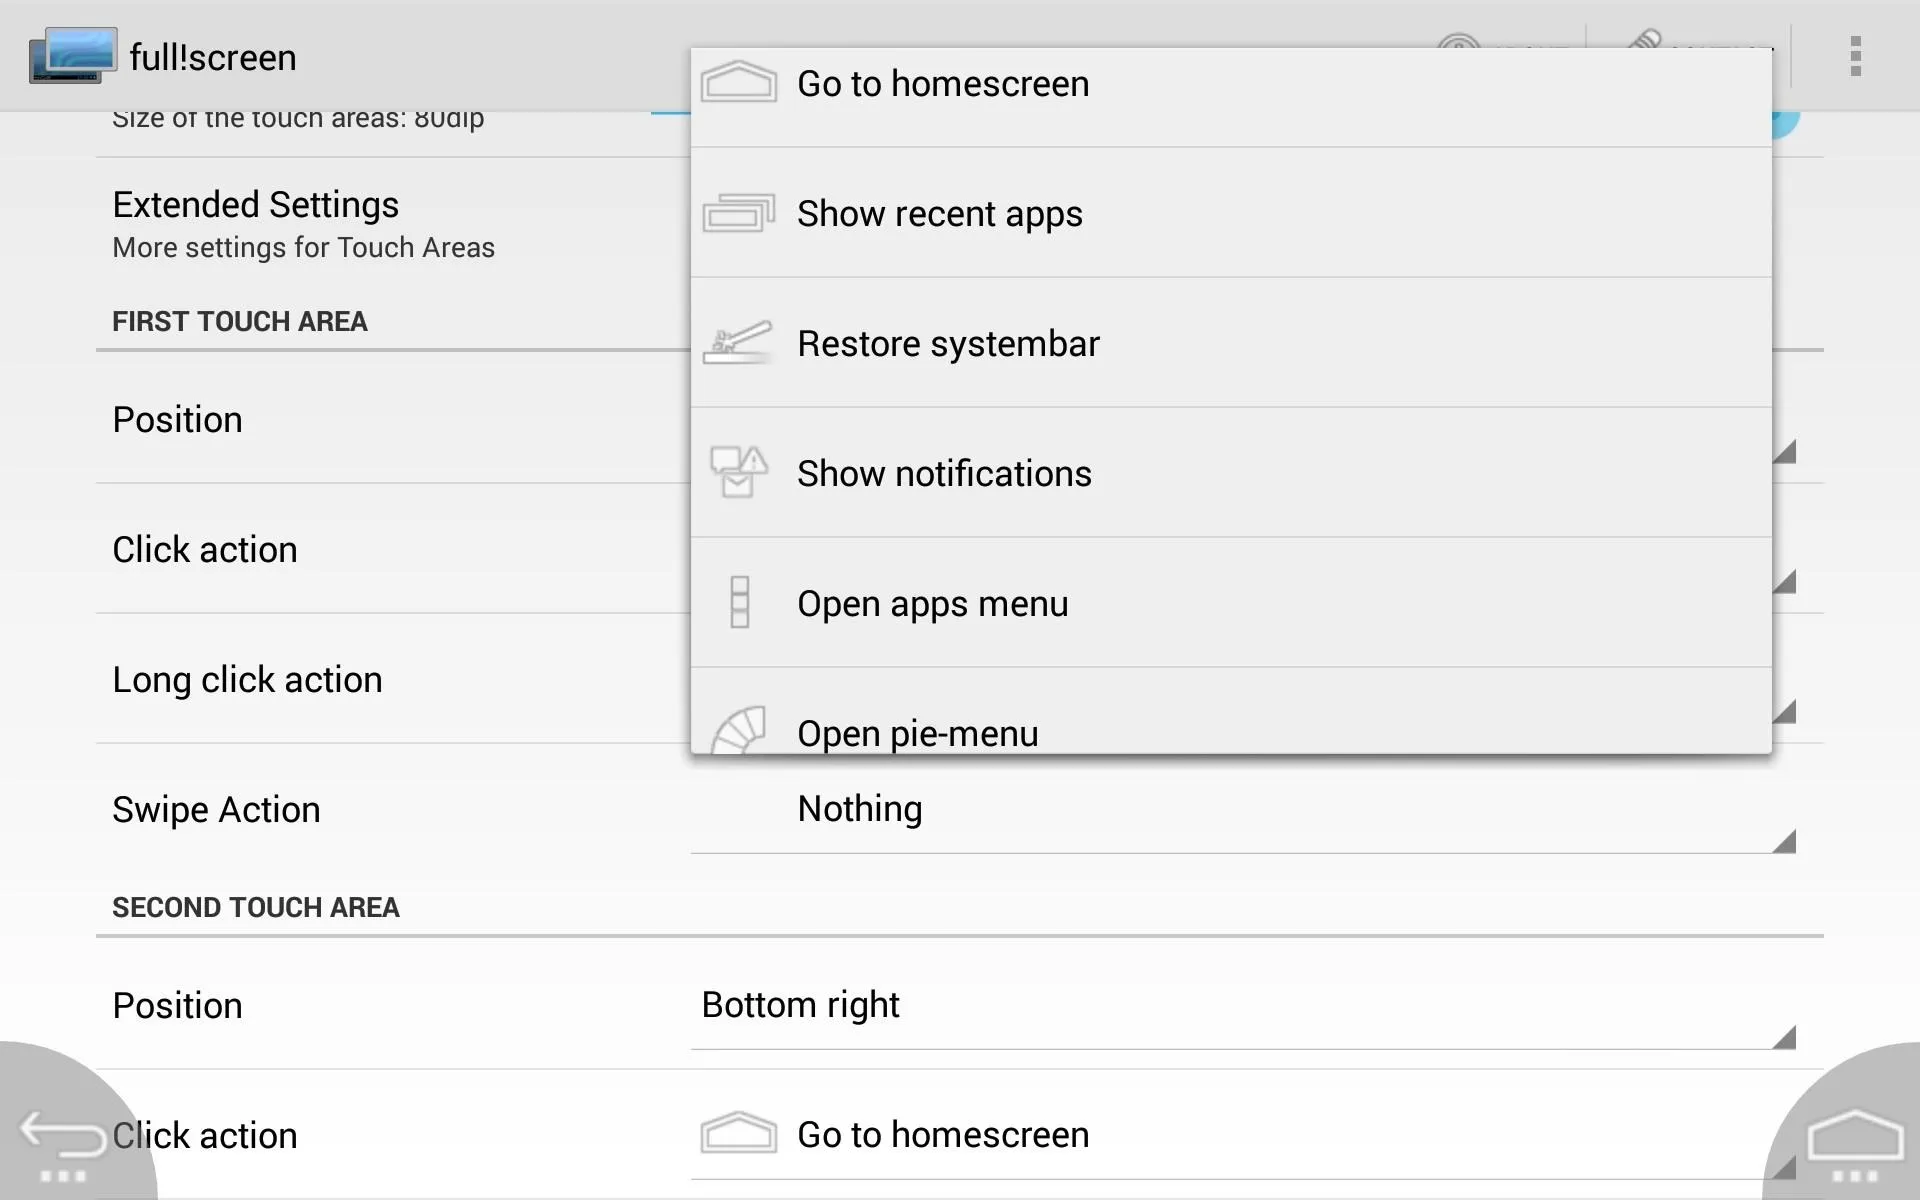Viewport: 1920px width, 1200px height.
Task: Choose Show notifications option
Action: 1231,473
